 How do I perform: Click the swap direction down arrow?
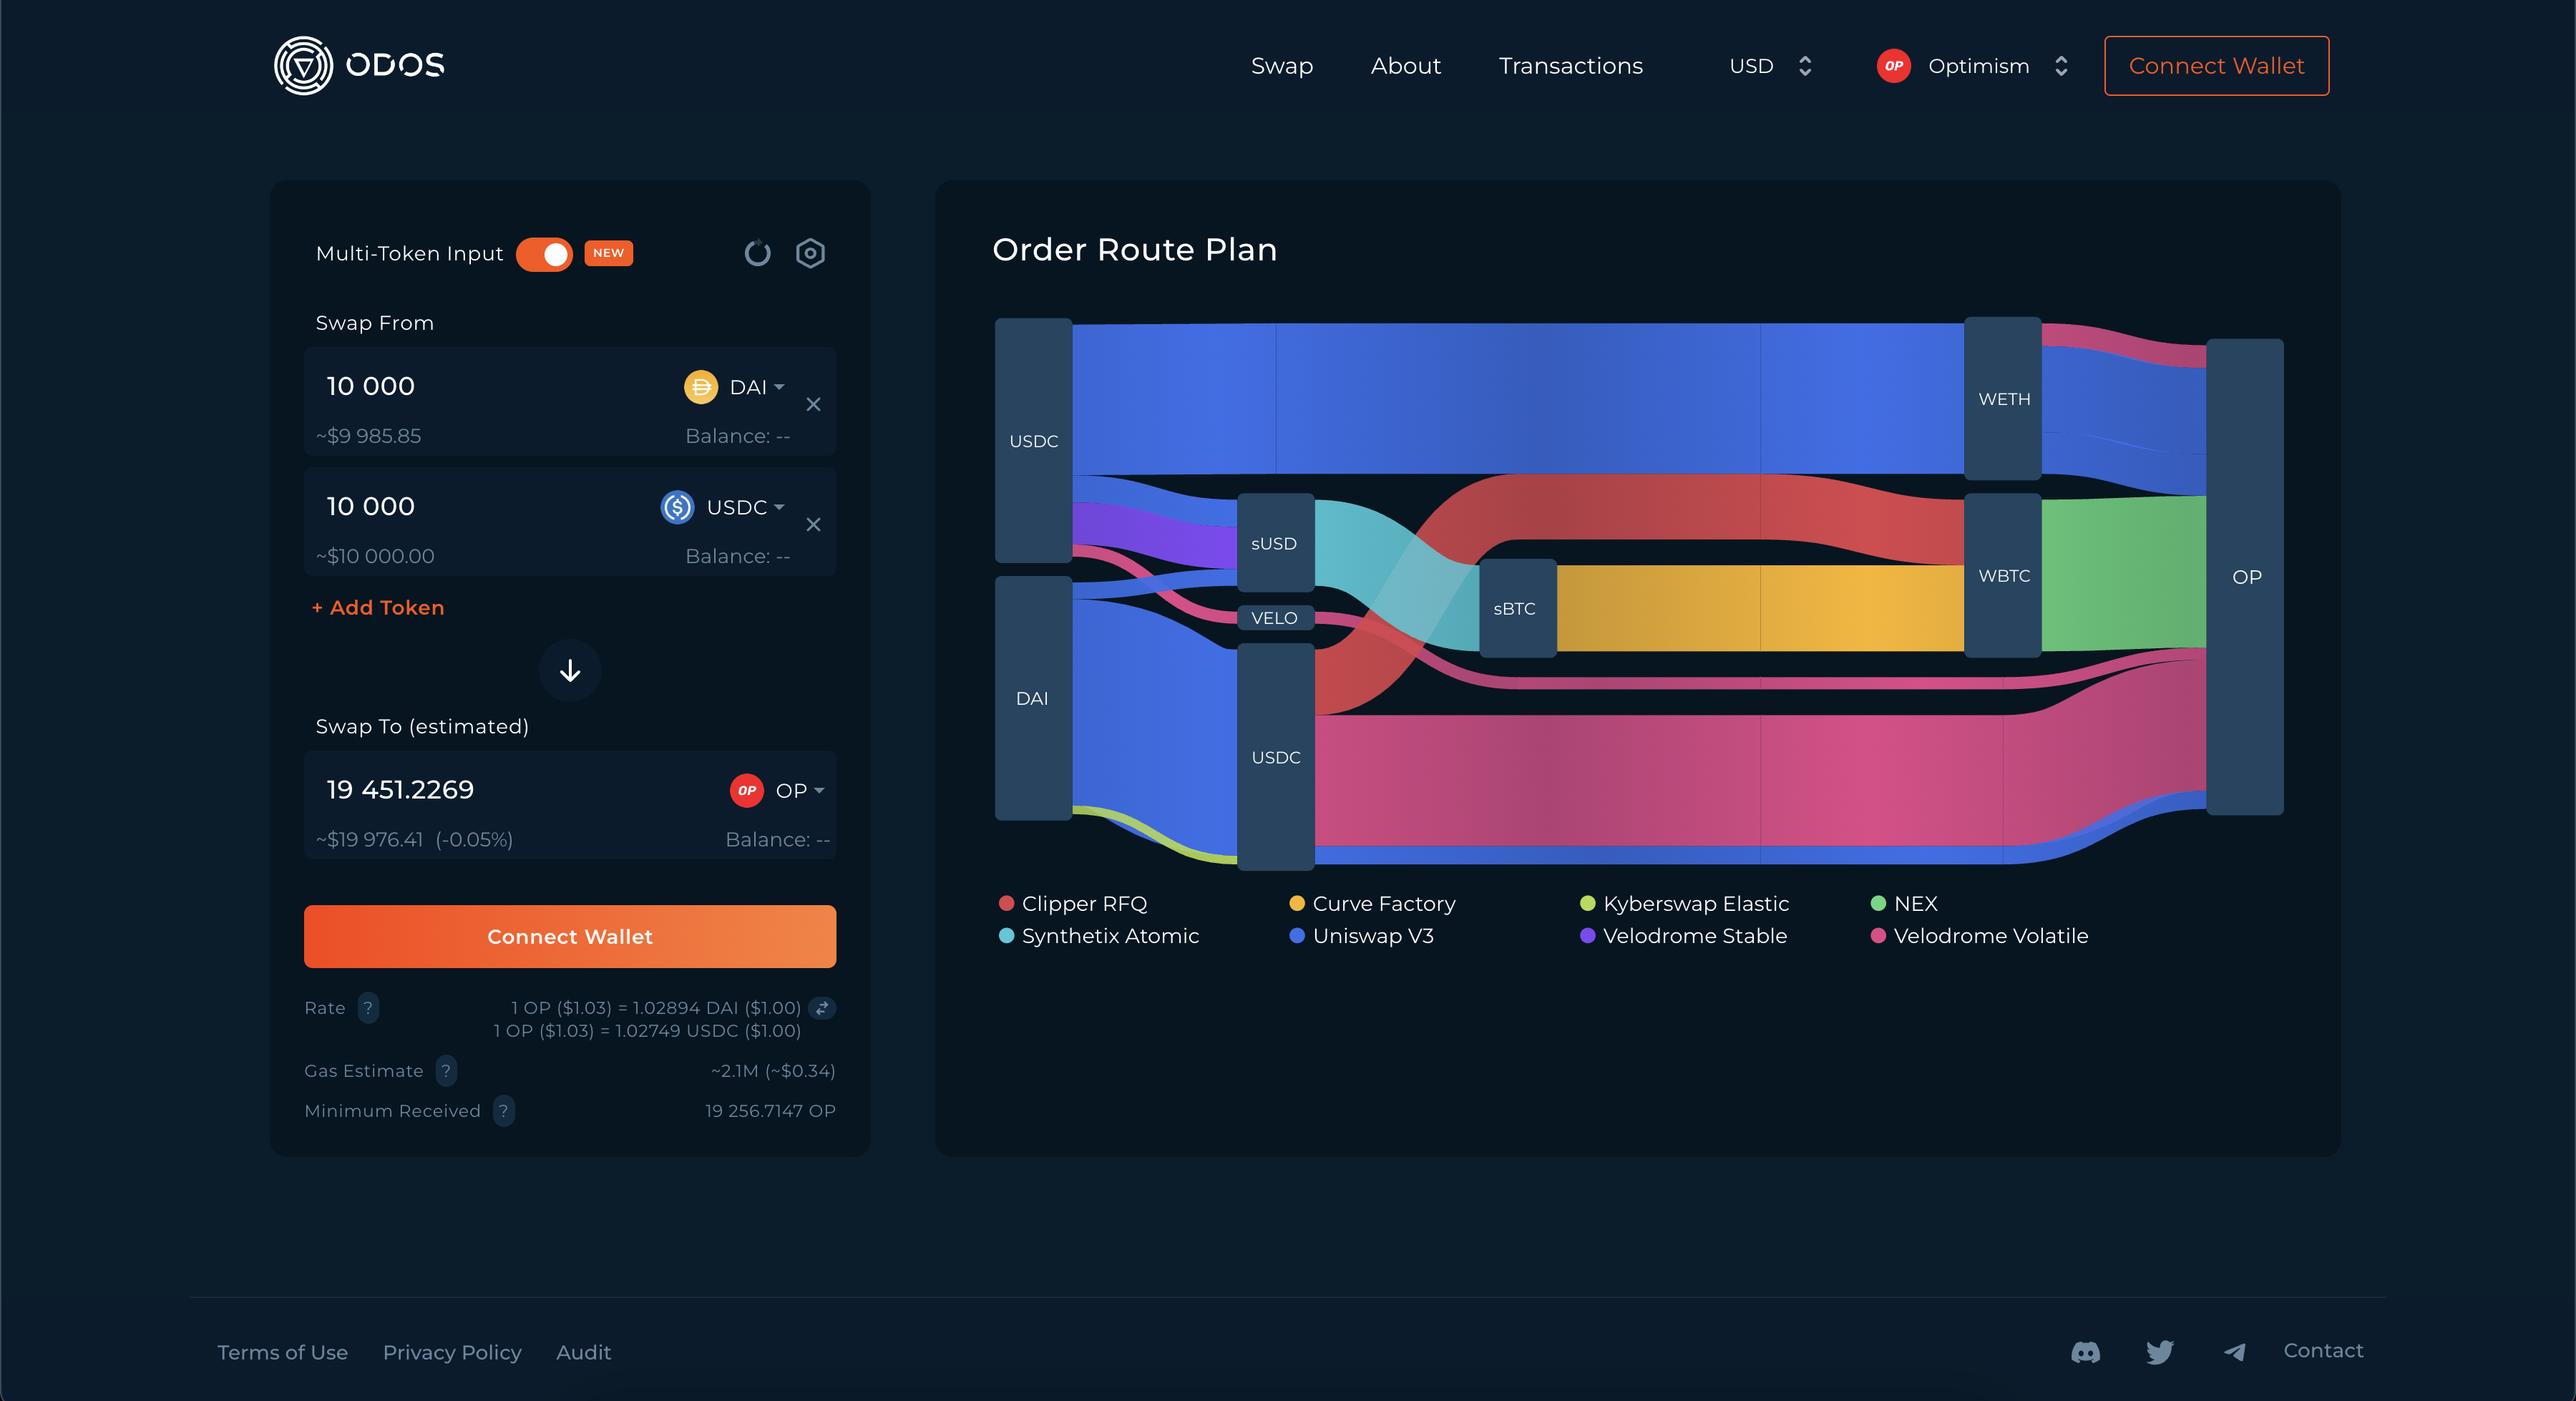click(570, 670)
